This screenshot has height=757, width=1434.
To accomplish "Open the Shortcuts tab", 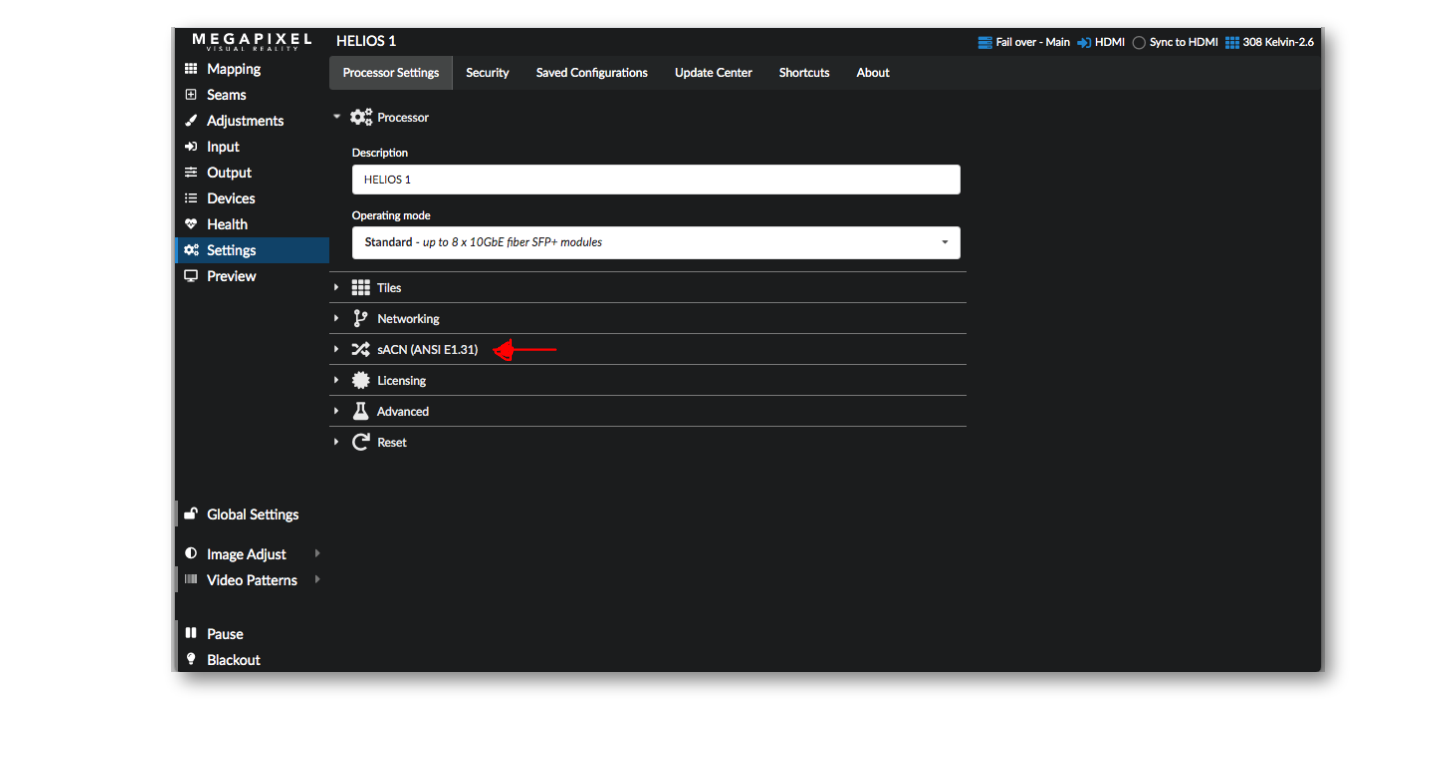I will (804, 73).
